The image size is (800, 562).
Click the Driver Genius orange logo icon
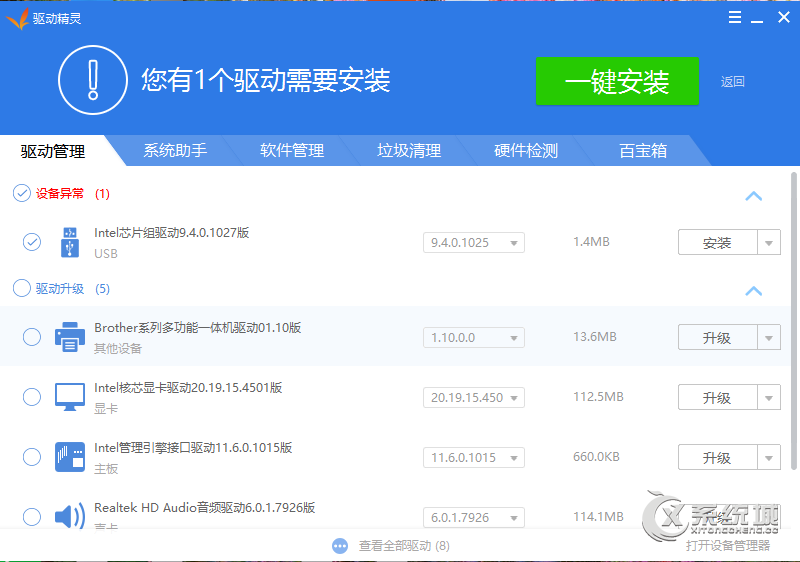click(17, 19)
